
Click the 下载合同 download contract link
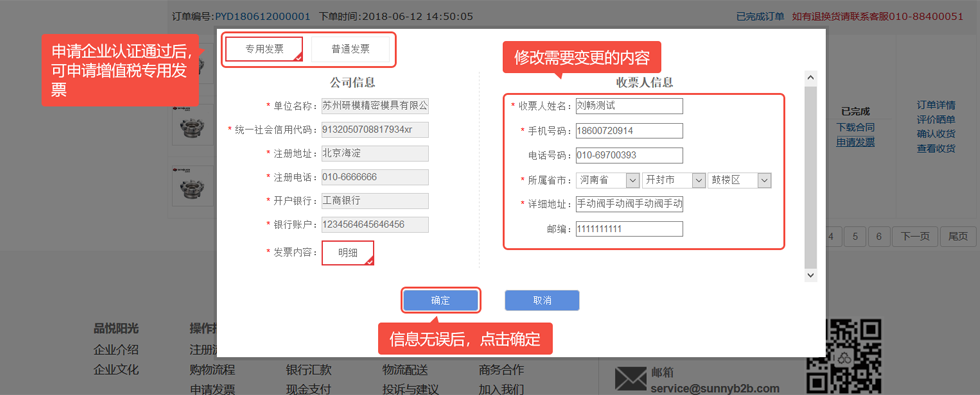pos(856,127)
